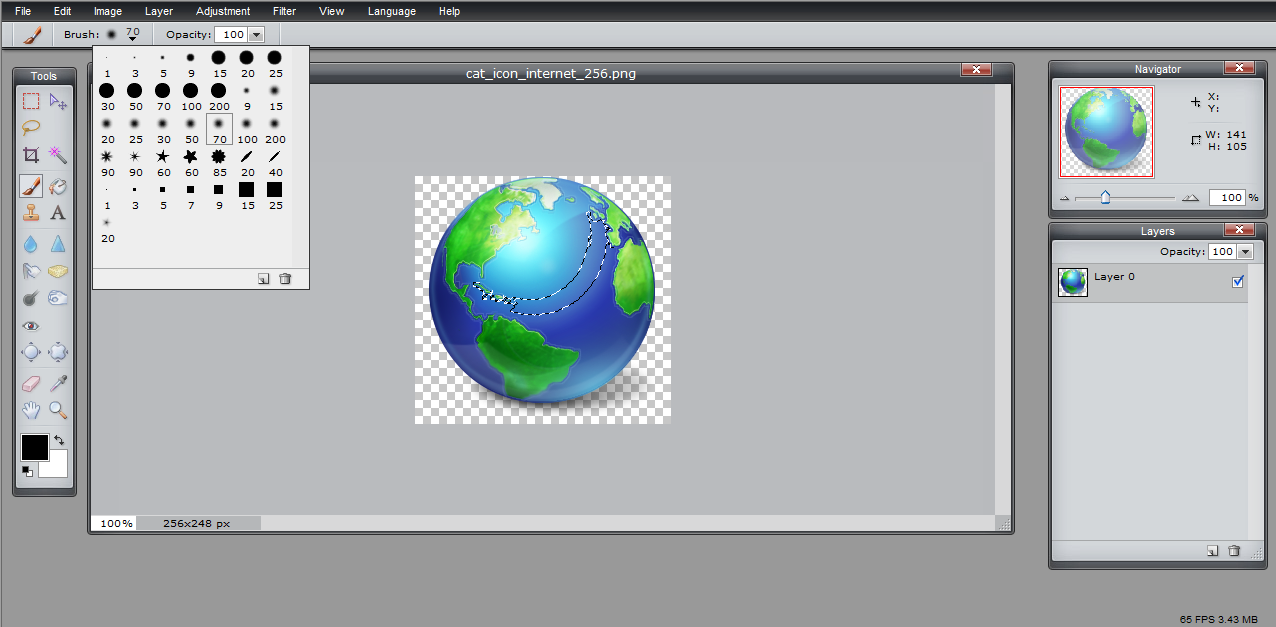1276x627 pixels.
Task: Activate the Type tool
Action: (58, 212)
